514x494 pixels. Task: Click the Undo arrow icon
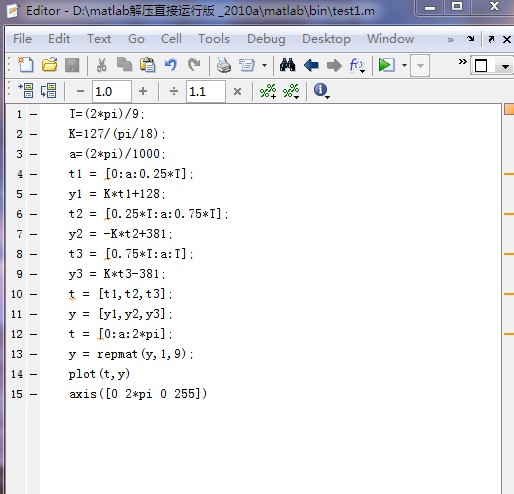coord(171,65)
